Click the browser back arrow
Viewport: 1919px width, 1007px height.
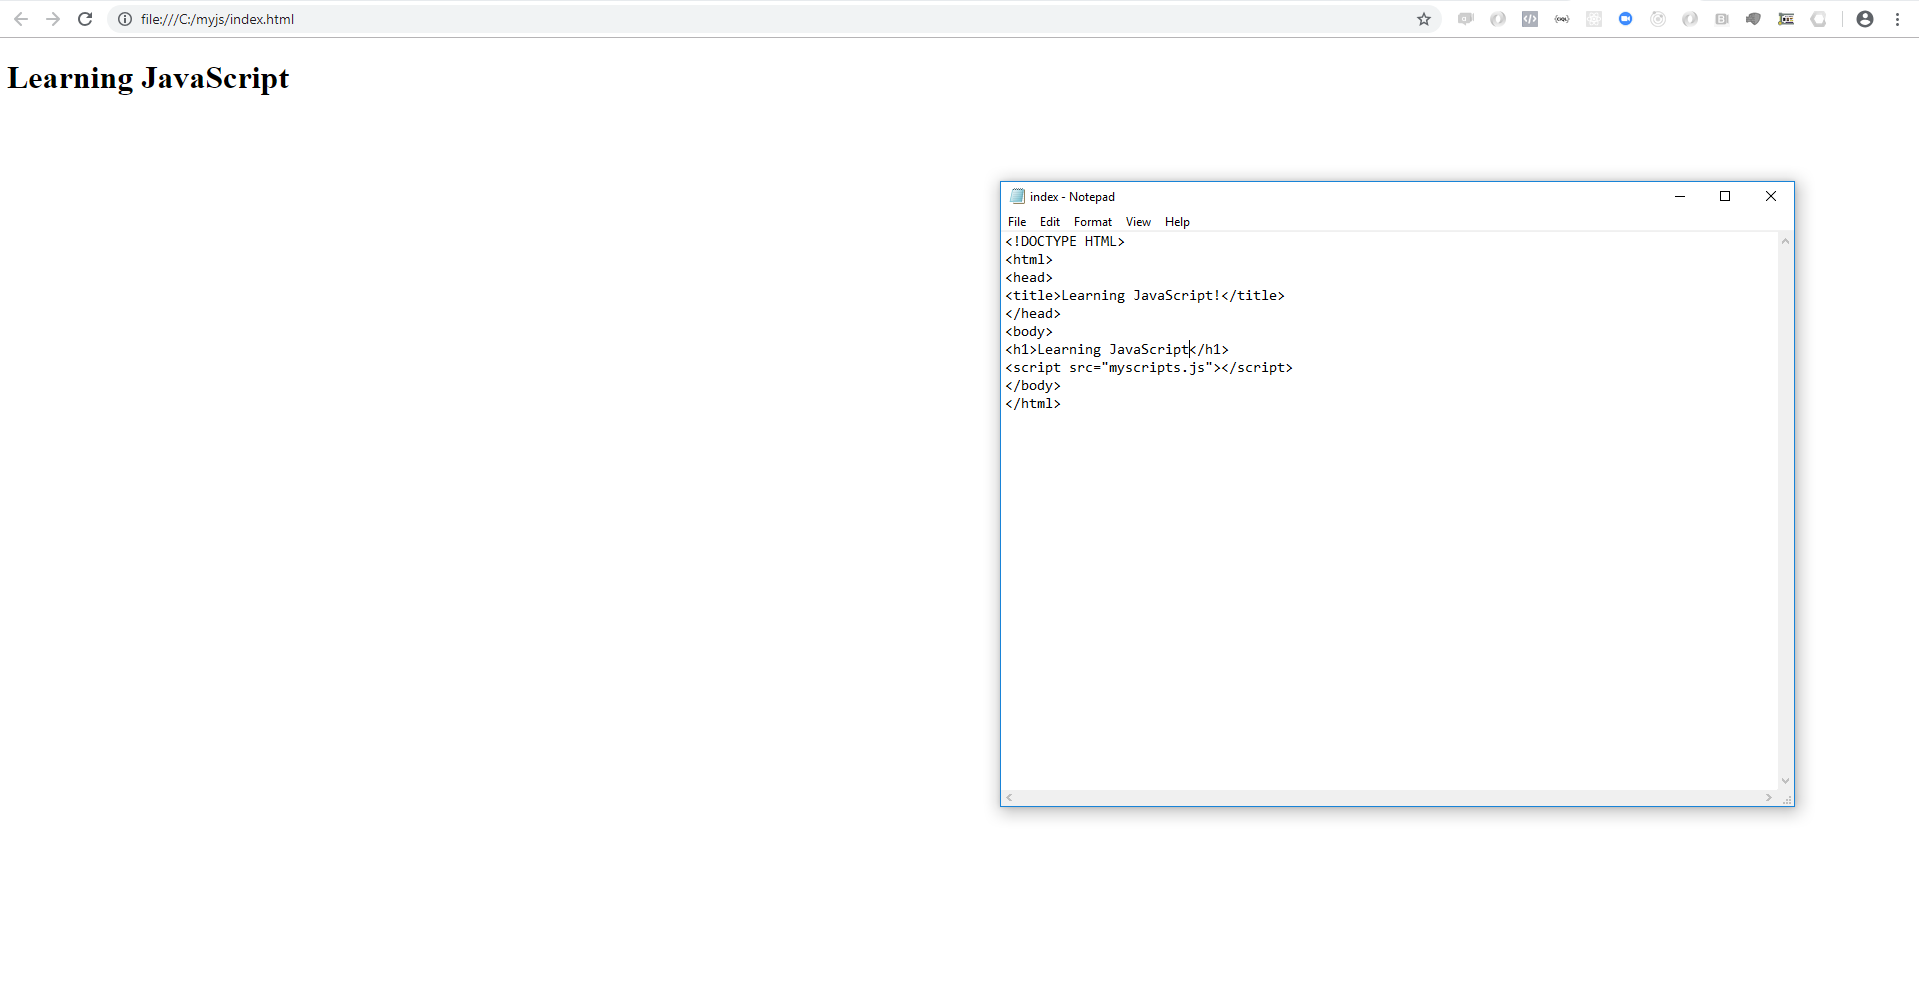[20, 19]
